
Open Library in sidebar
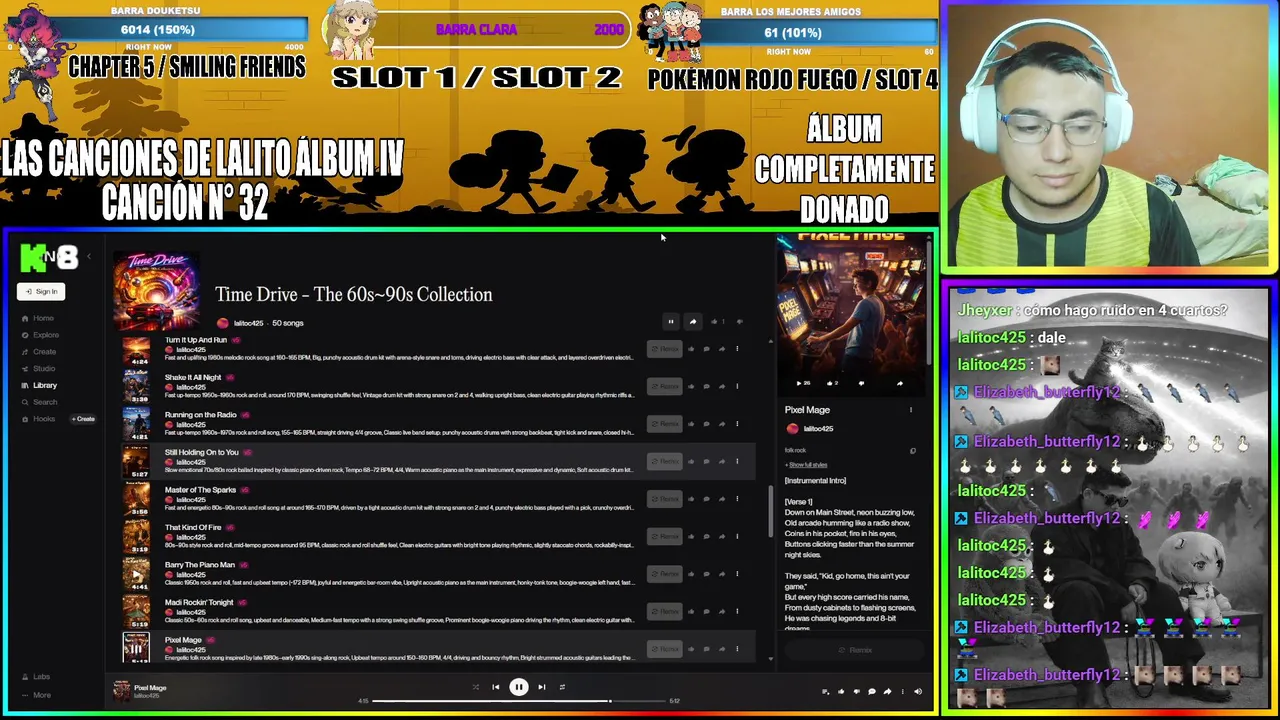pos(39,385)
